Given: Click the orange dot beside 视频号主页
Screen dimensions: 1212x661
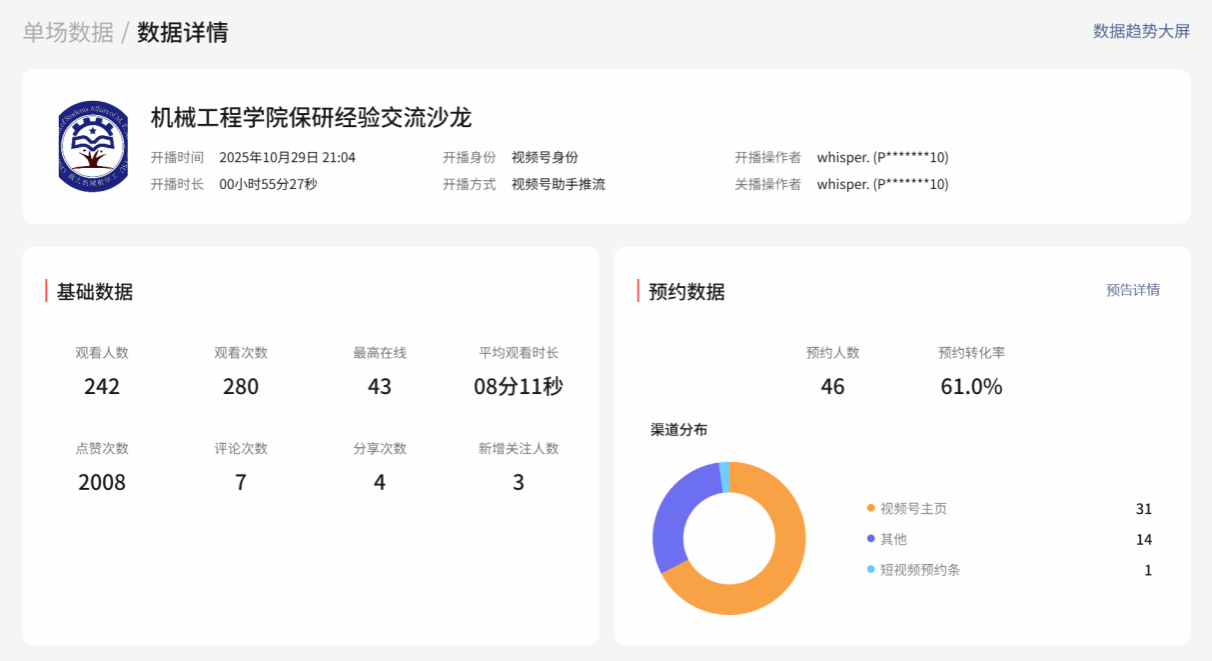Looking at the screenshot, I should [871, 508].
